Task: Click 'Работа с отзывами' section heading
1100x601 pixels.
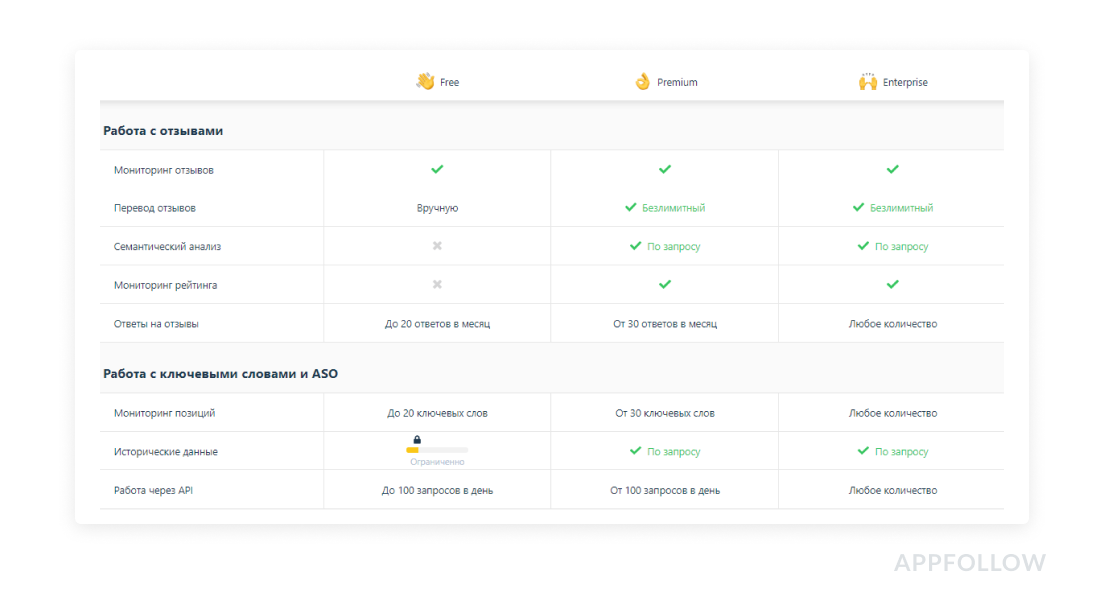Action: 163,130
